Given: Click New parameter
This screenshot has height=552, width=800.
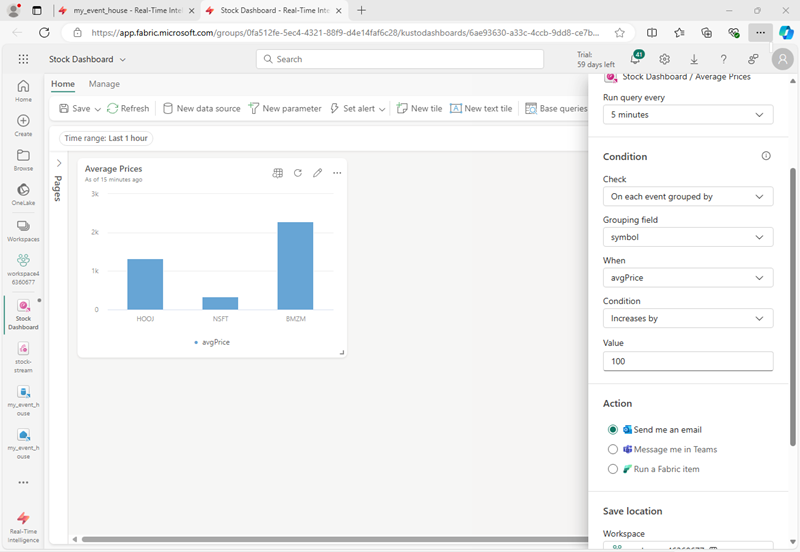Looking at the screenshot, I should point(285,109).
